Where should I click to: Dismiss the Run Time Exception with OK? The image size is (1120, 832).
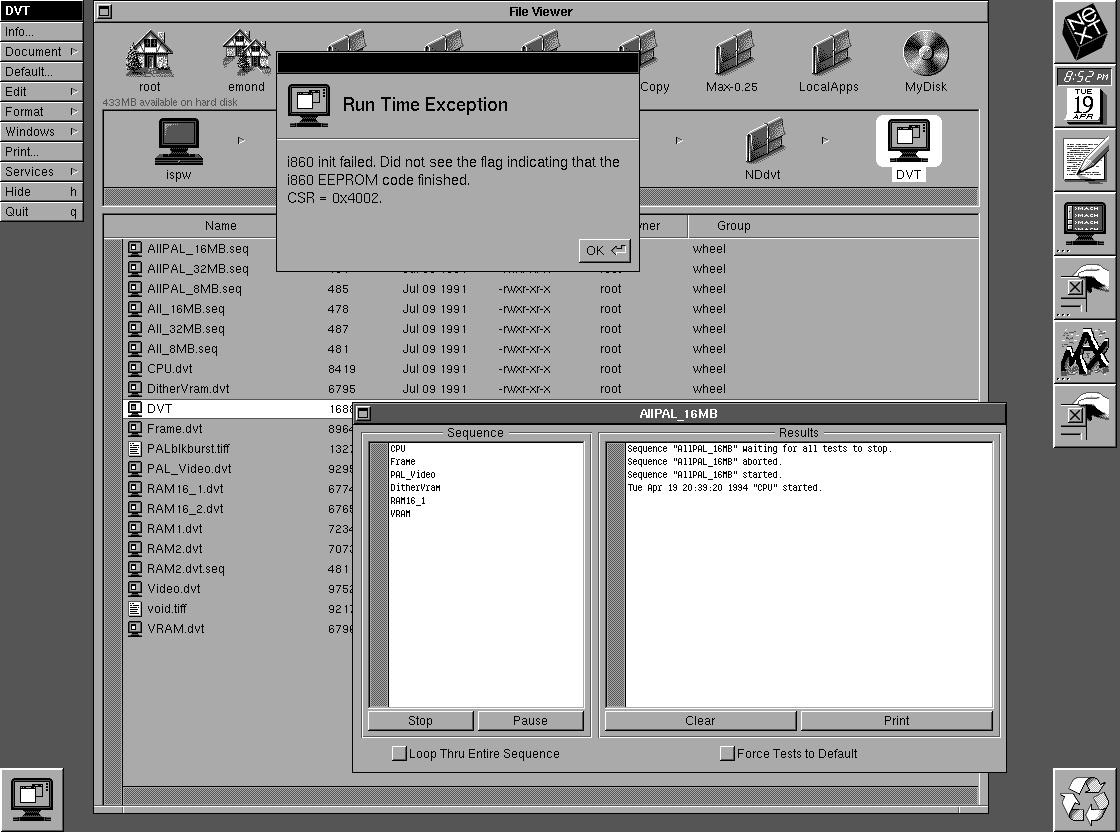(603, 250)
